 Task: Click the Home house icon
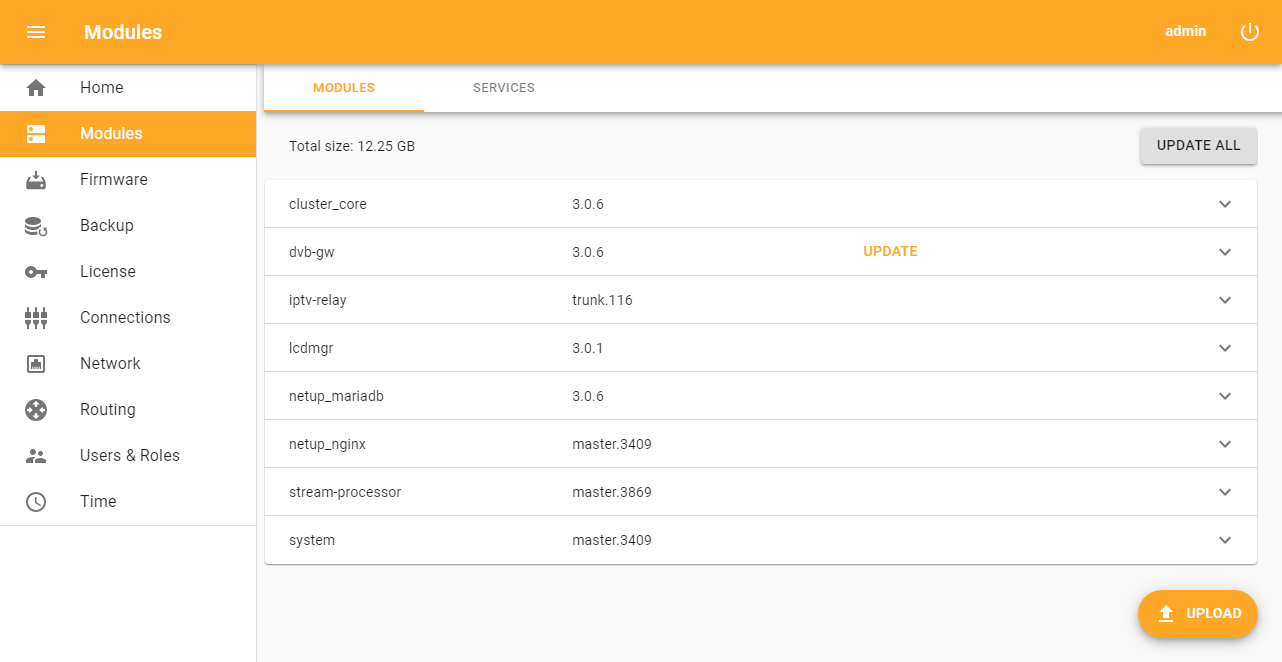(x=36, y=88)
